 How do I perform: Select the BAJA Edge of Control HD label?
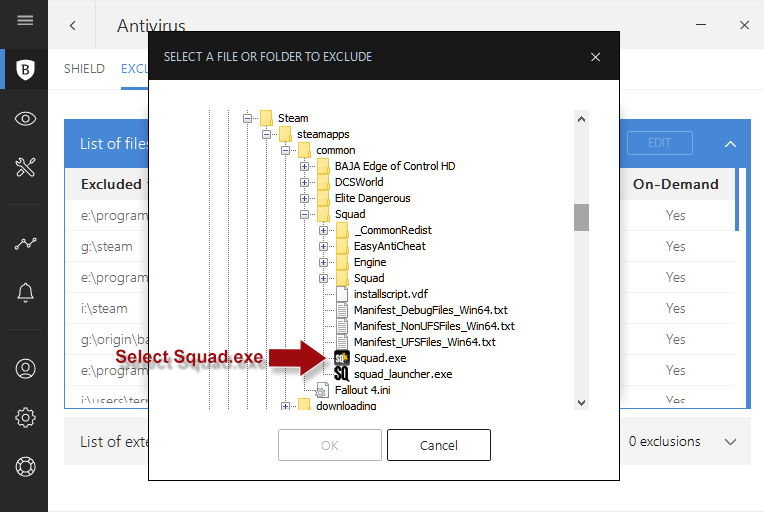click(x=395, y=166)
